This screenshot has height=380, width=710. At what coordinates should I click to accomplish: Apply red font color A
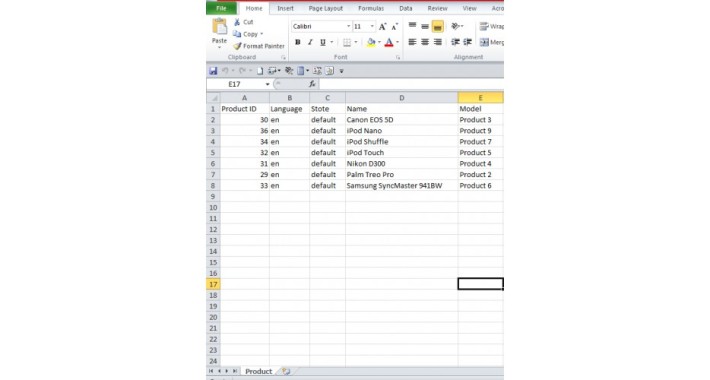click(389, 42)
